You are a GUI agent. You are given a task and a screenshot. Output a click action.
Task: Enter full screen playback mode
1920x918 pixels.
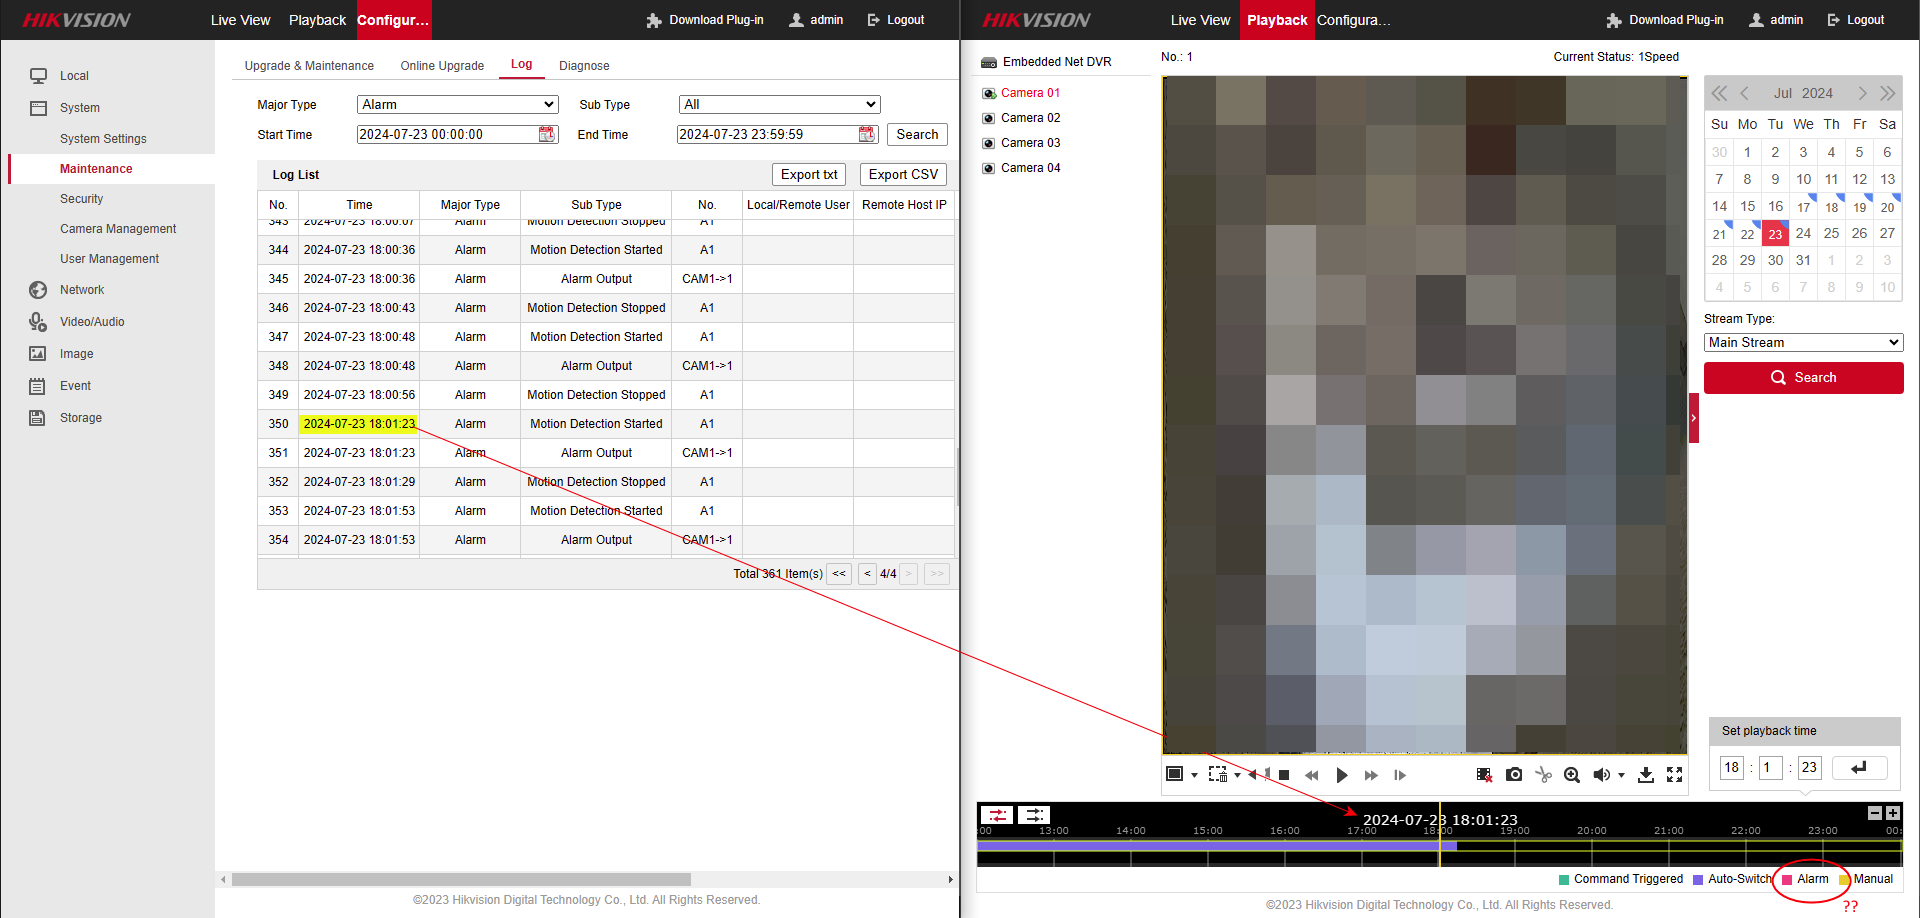click(1674, 775)
